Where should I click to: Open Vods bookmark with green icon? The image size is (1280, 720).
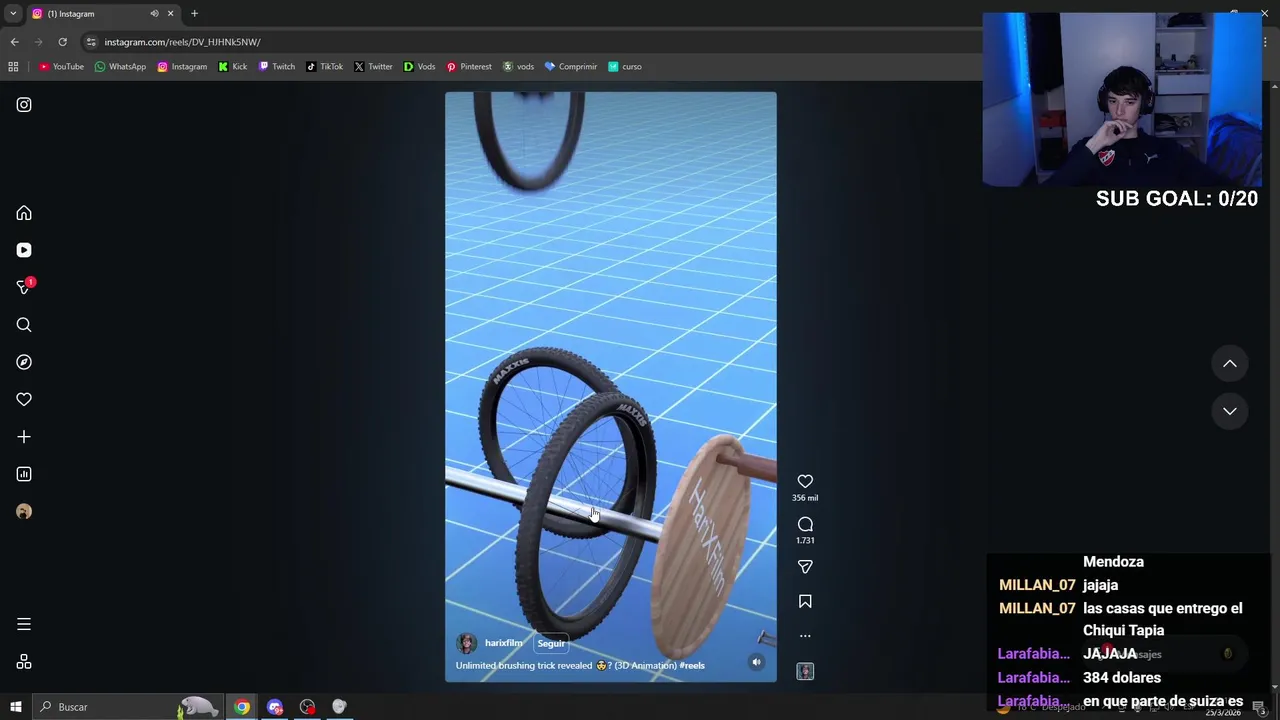pos(420,67)
